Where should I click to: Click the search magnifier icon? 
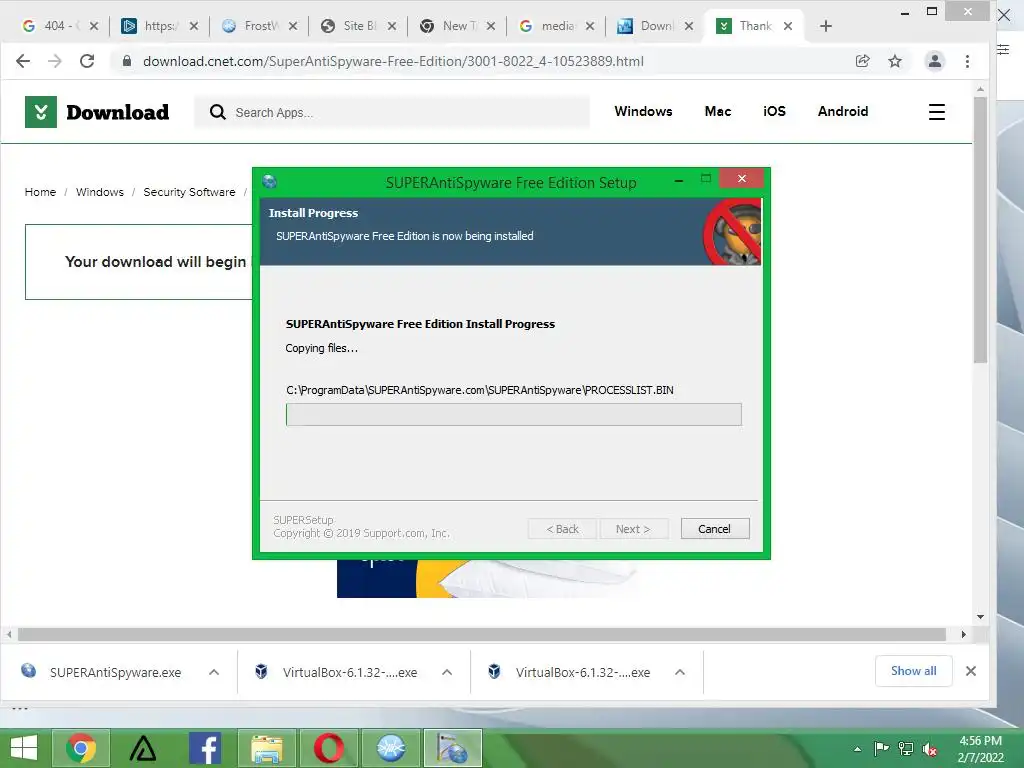(217, 112)
